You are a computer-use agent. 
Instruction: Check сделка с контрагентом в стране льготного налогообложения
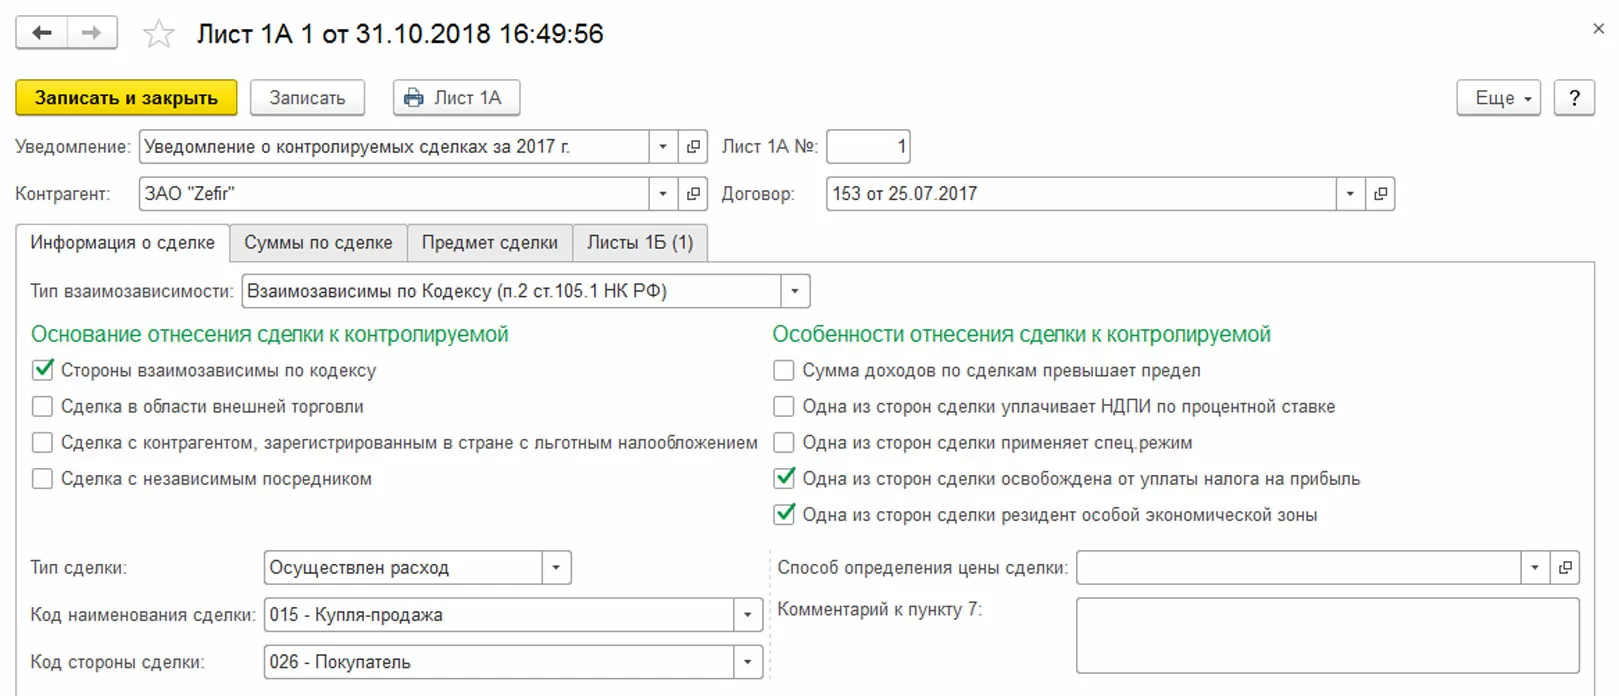(x=43, y=442)
